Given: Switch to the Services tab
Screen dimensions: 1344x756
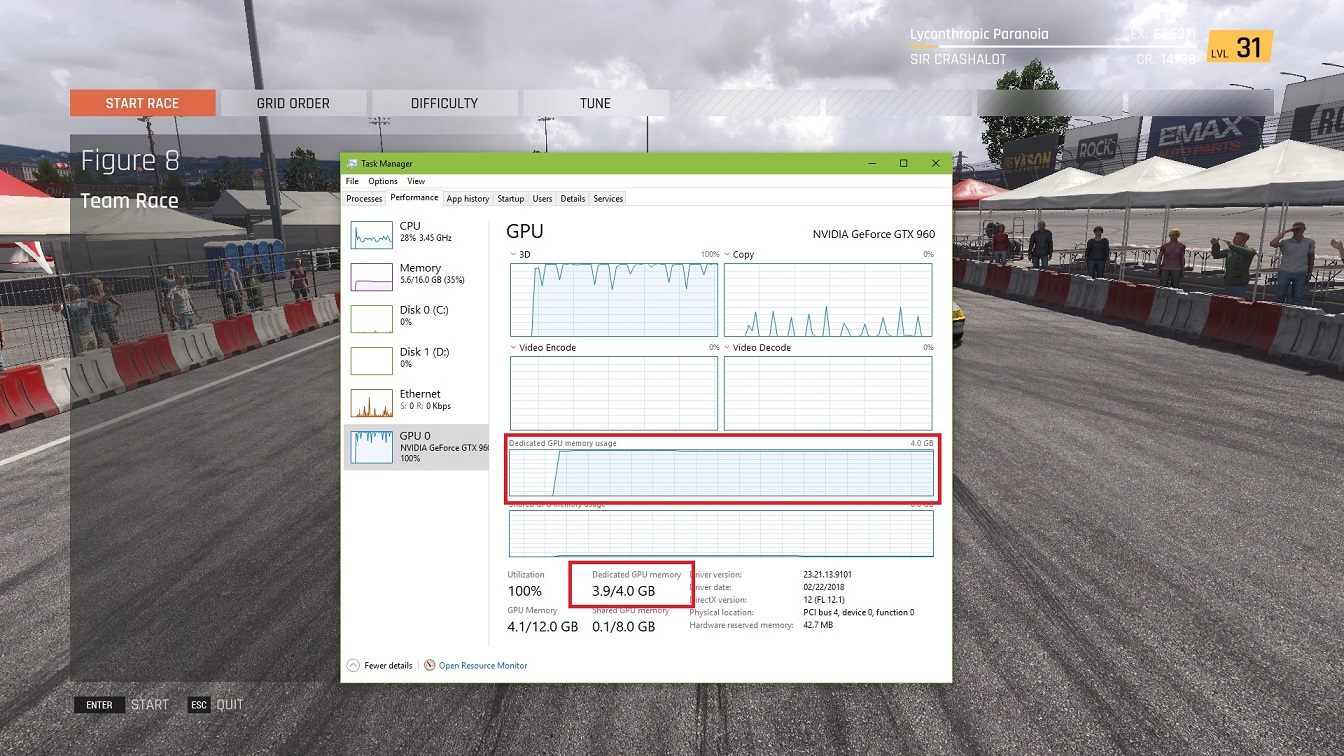Looking at the screenshot, I should point(608,199).
